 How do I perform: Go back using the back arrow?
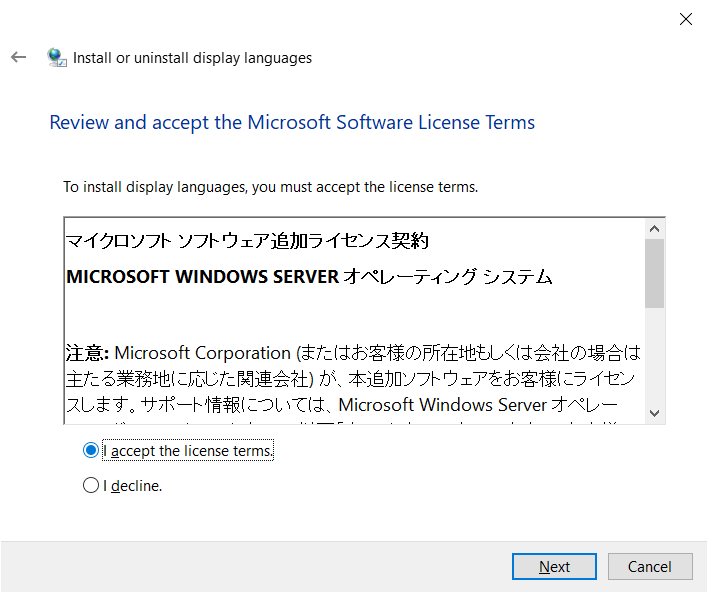click(19, 57)
